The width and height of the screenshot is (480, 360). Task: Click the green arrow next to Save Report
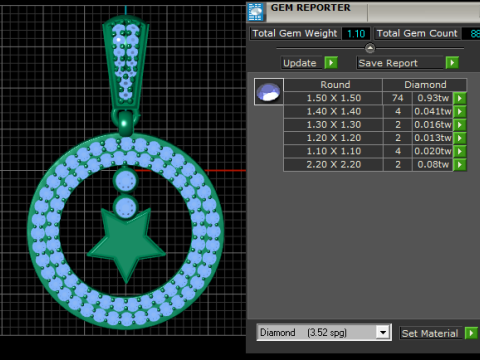pyautogui.click(x=452, y=63)
